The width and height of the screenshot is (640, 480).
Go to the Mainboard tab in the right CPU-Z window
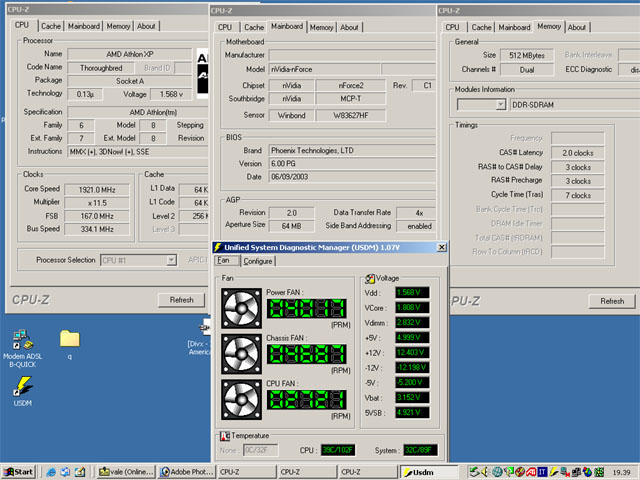tap(514, 27)
